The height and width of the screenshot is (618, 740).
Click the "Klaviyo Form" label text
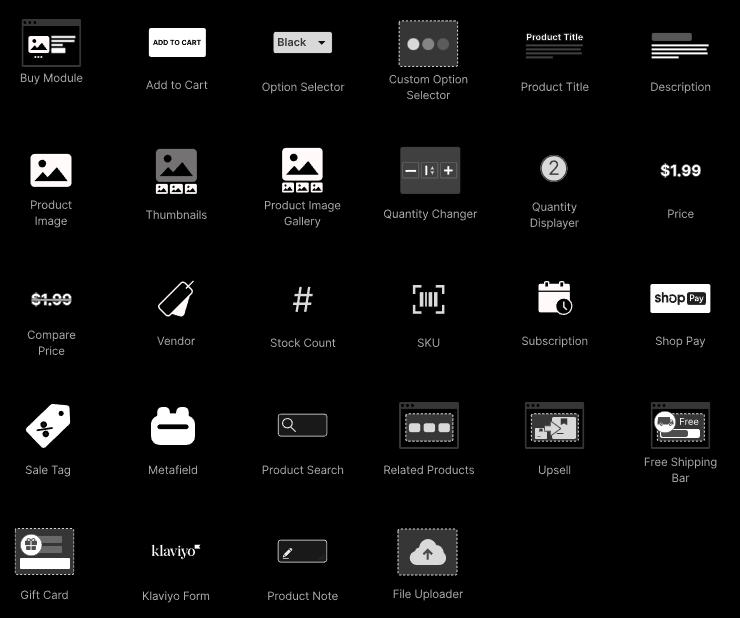coord(176,596)
